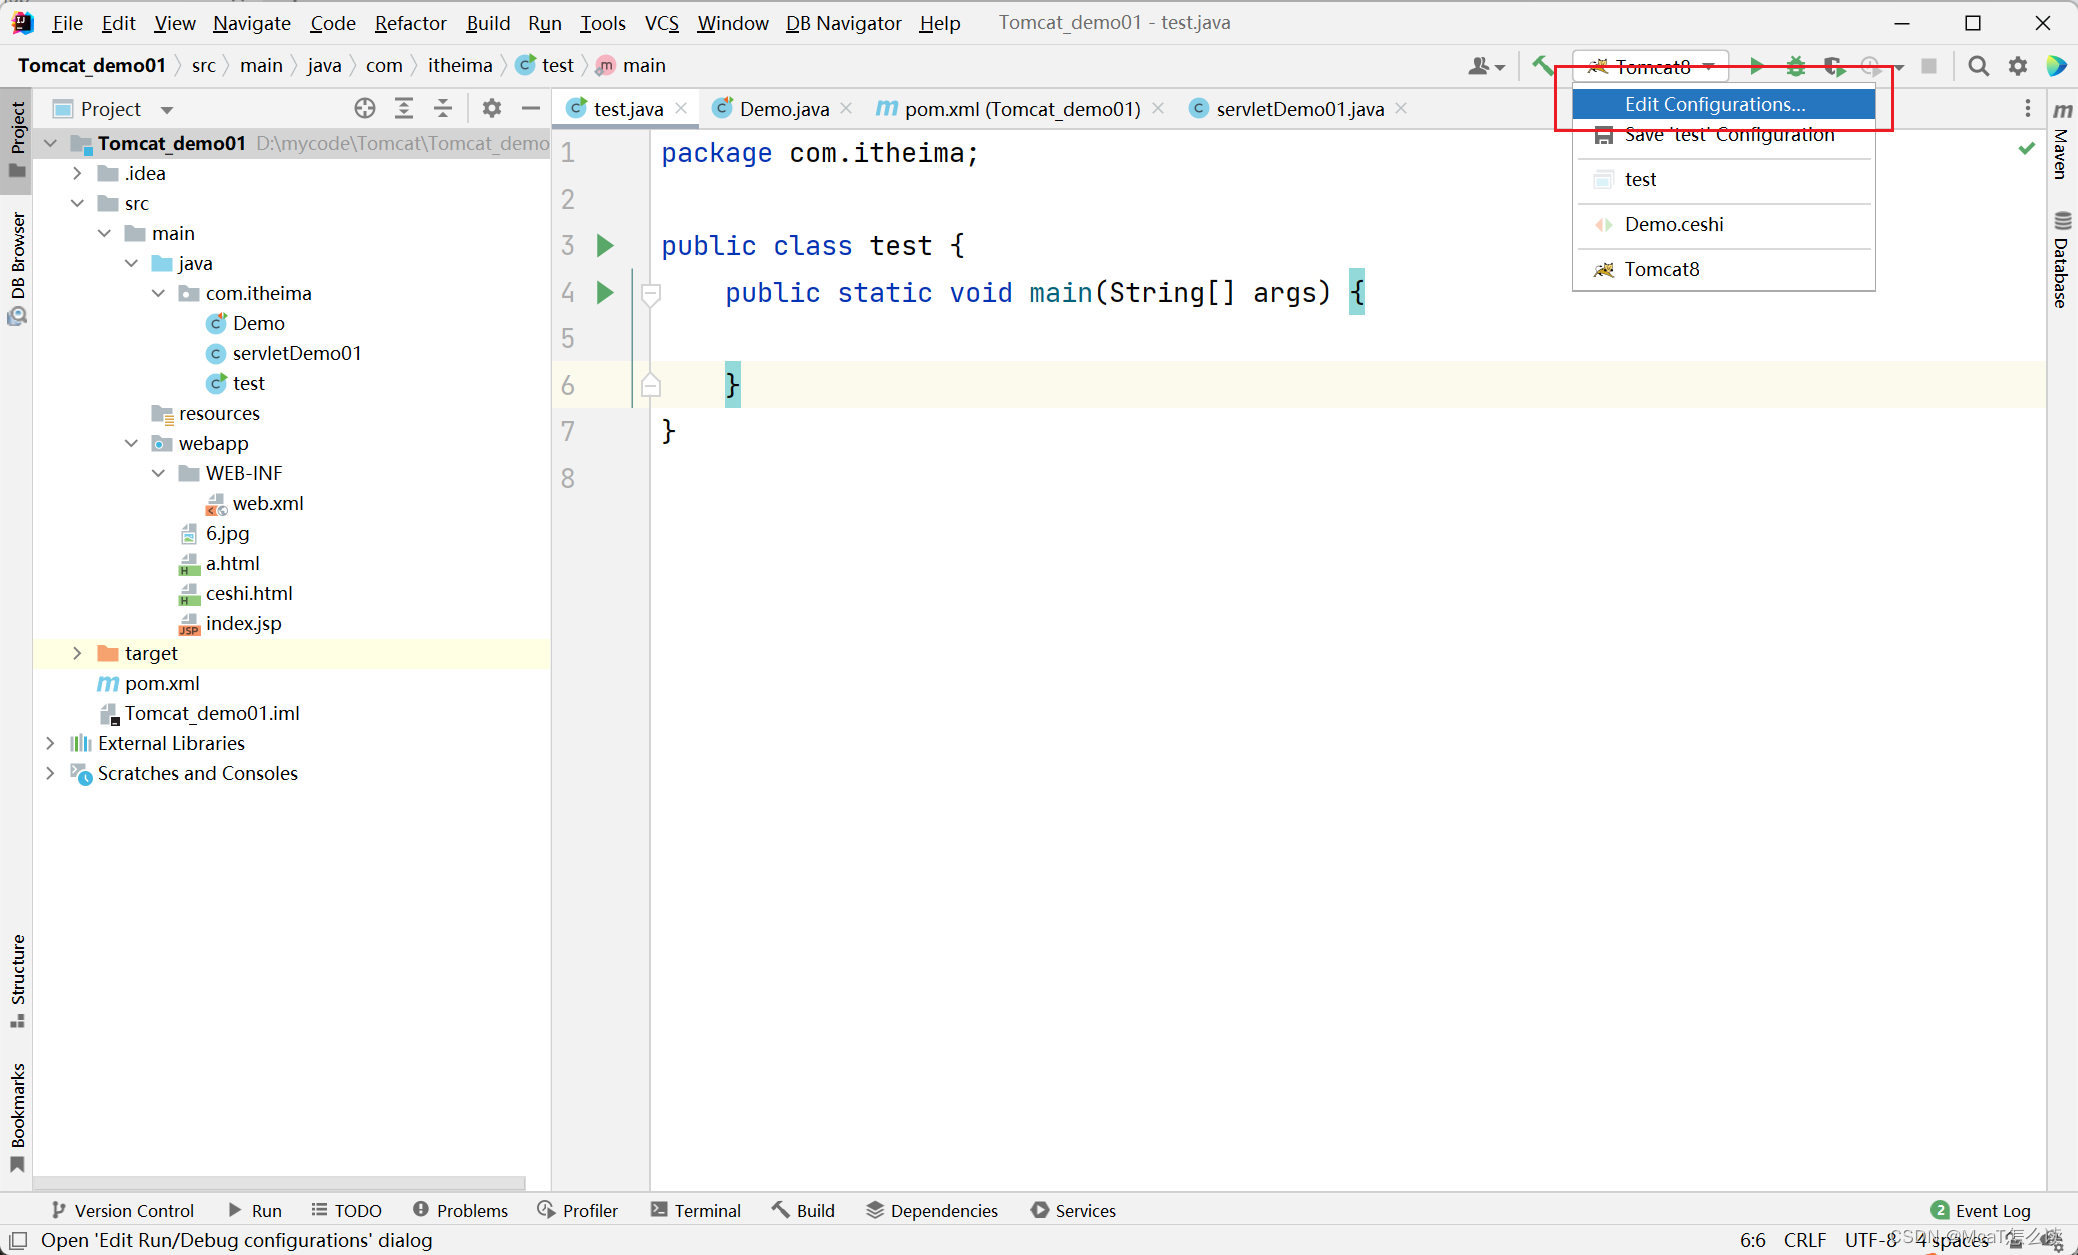Click the Project panel horizontal scrollbar
Viewport: 2078px width, 1255px height.
coord(280,1182)
